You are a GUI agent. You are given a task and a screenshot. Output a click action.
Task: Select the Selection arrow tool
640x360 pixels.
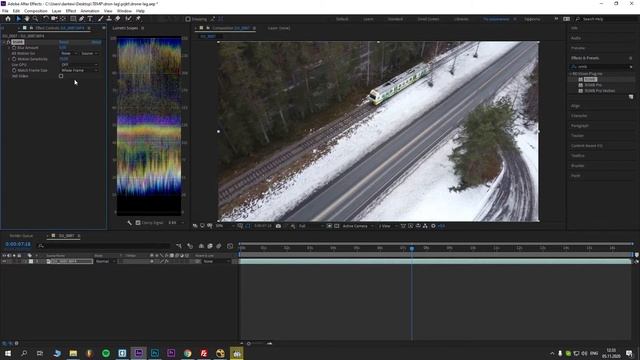(18, 19)
